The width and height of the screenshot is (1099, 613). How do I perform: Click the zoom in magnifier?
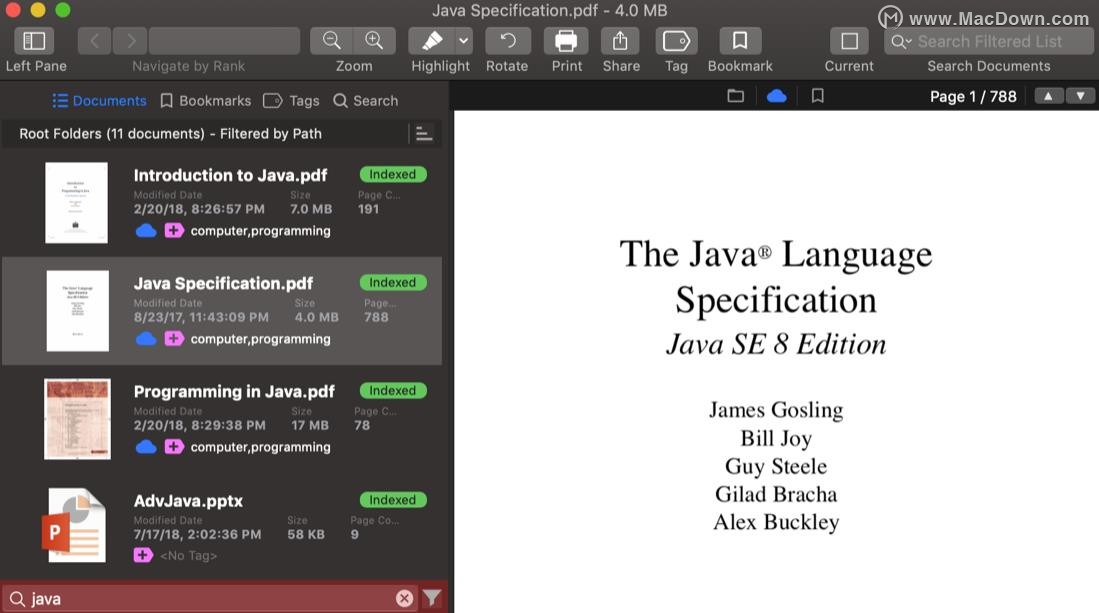(x=374, y=41)
